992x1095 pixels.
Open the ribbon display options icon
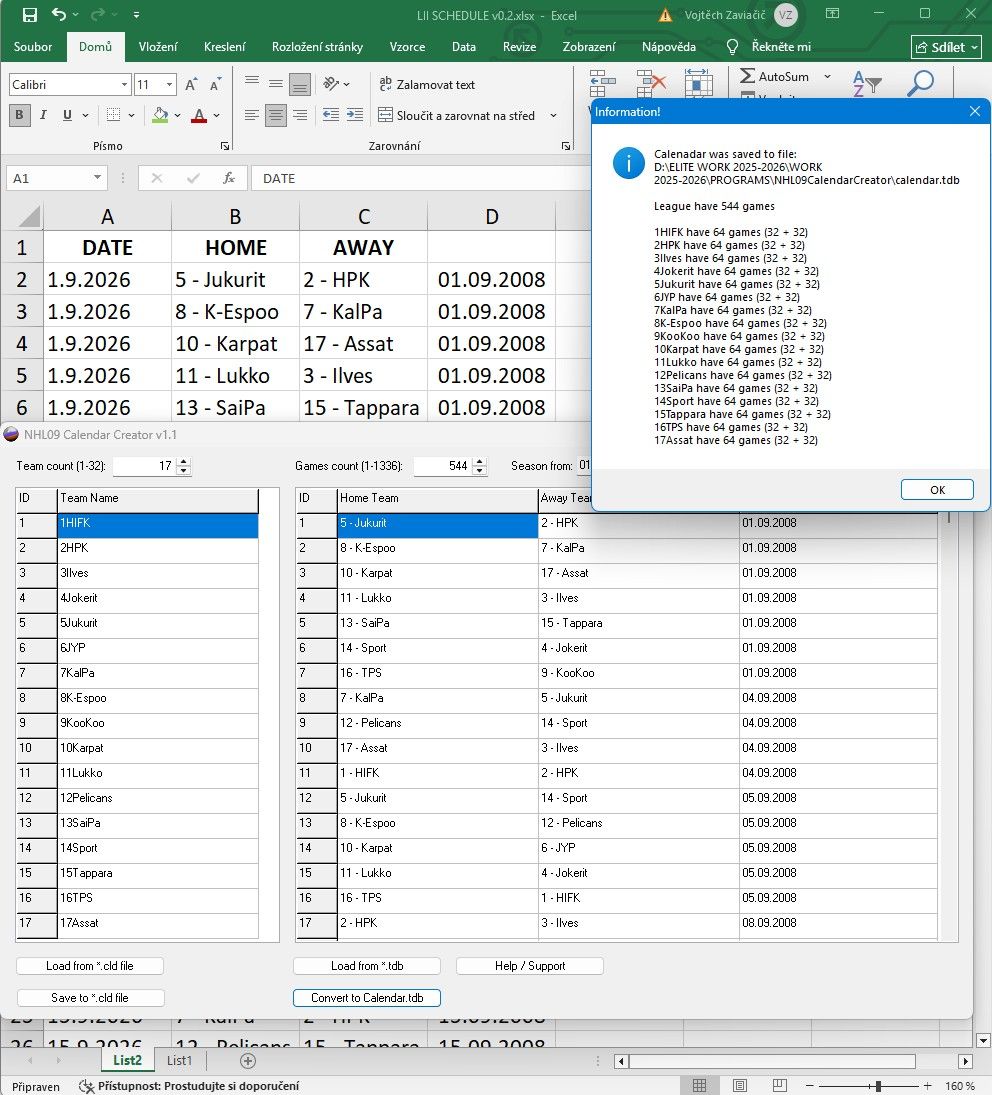832,14
